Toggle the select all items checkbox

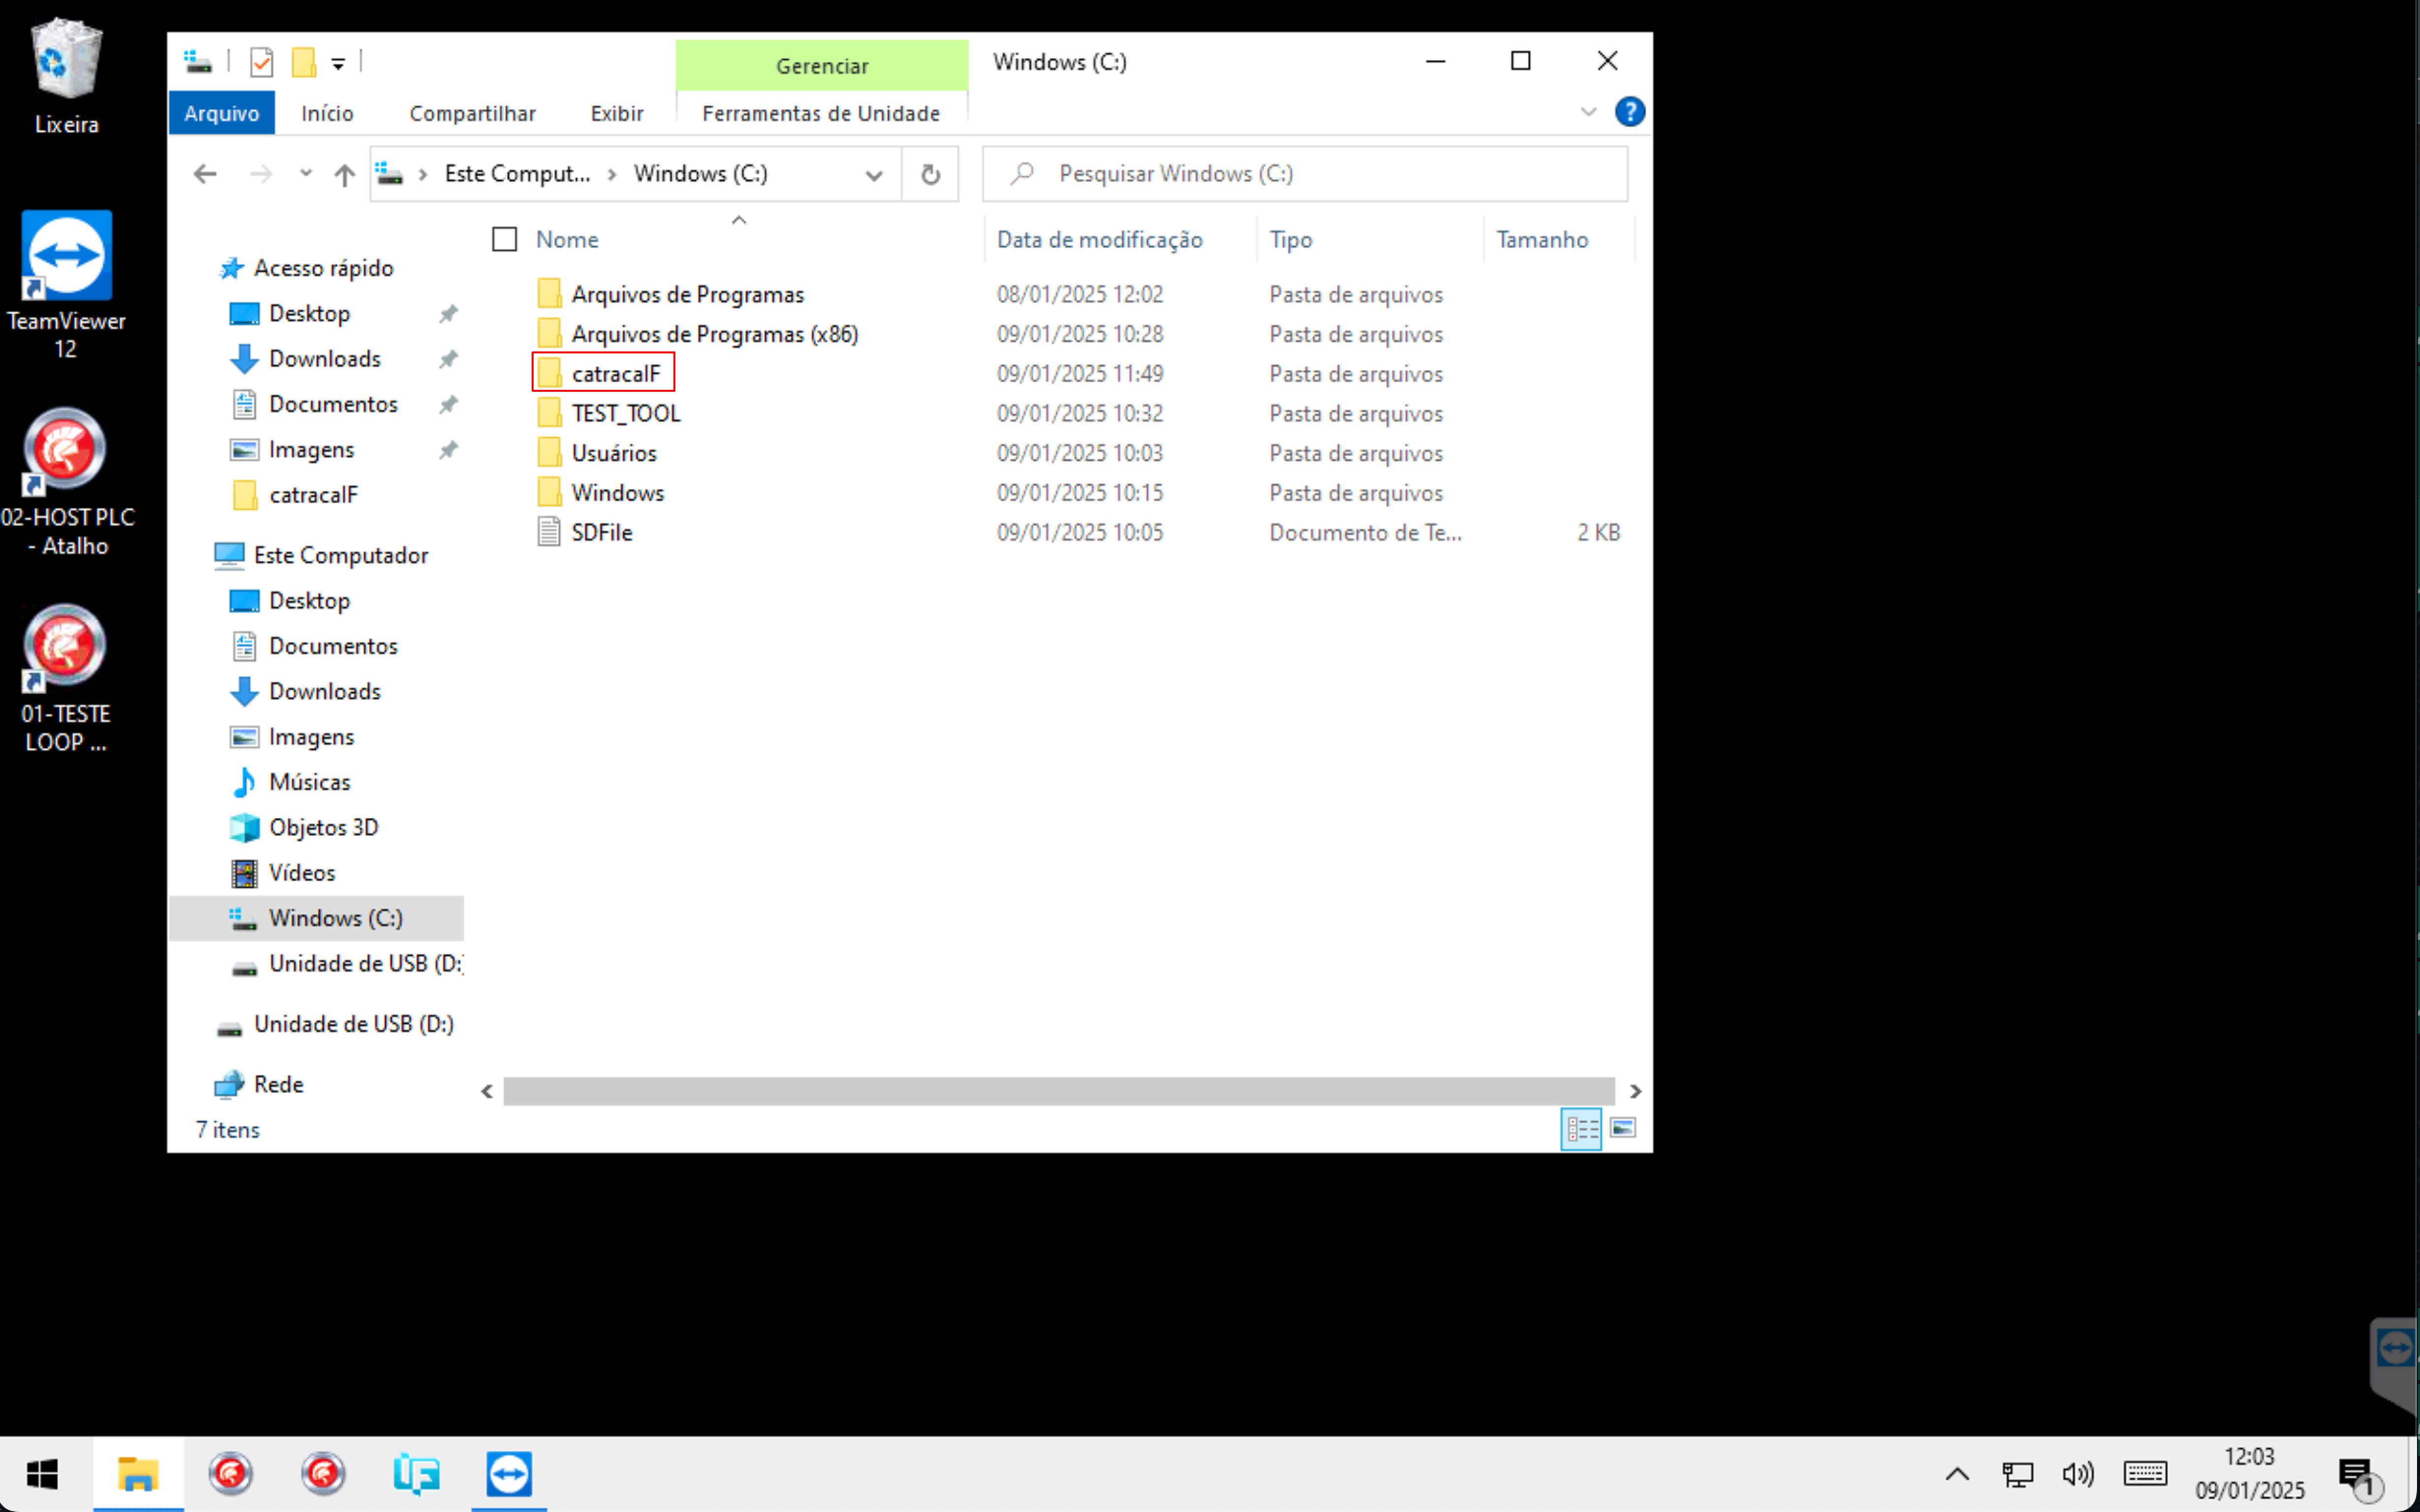[x=504, y=239]
